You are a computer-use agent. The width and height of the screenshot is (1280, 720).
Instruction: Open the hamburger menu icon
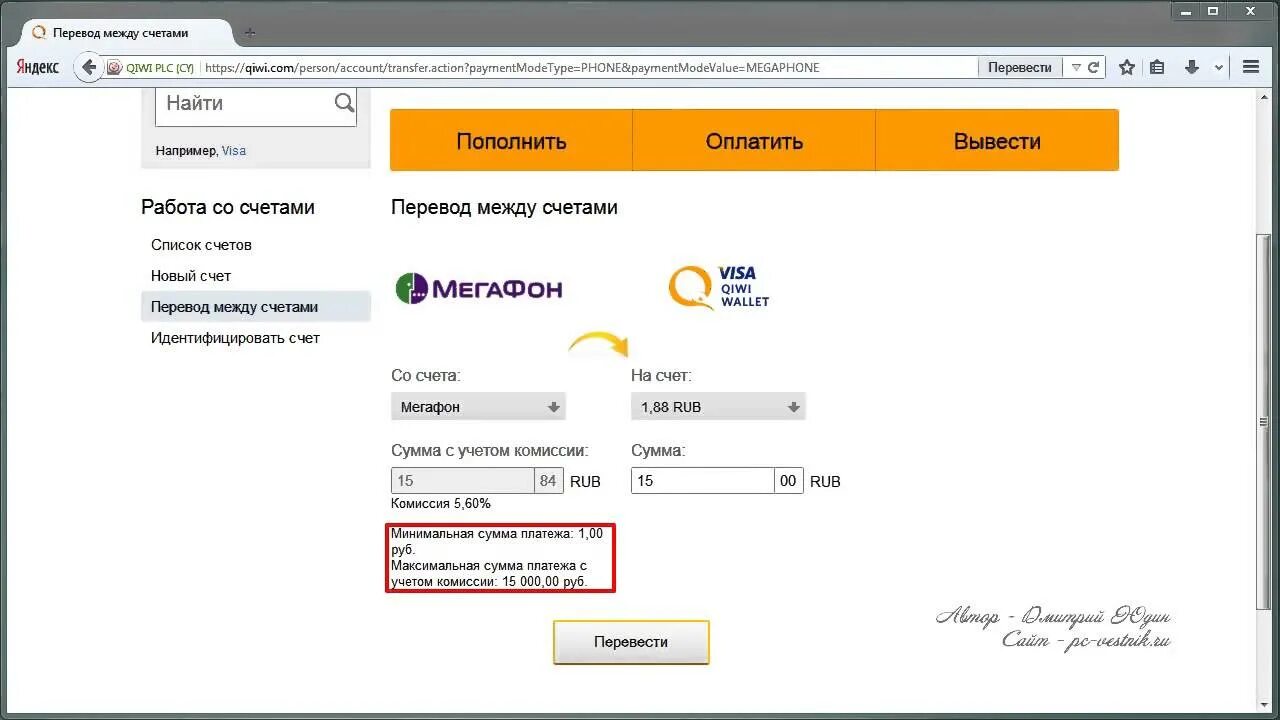click(x=1251, y=67)
